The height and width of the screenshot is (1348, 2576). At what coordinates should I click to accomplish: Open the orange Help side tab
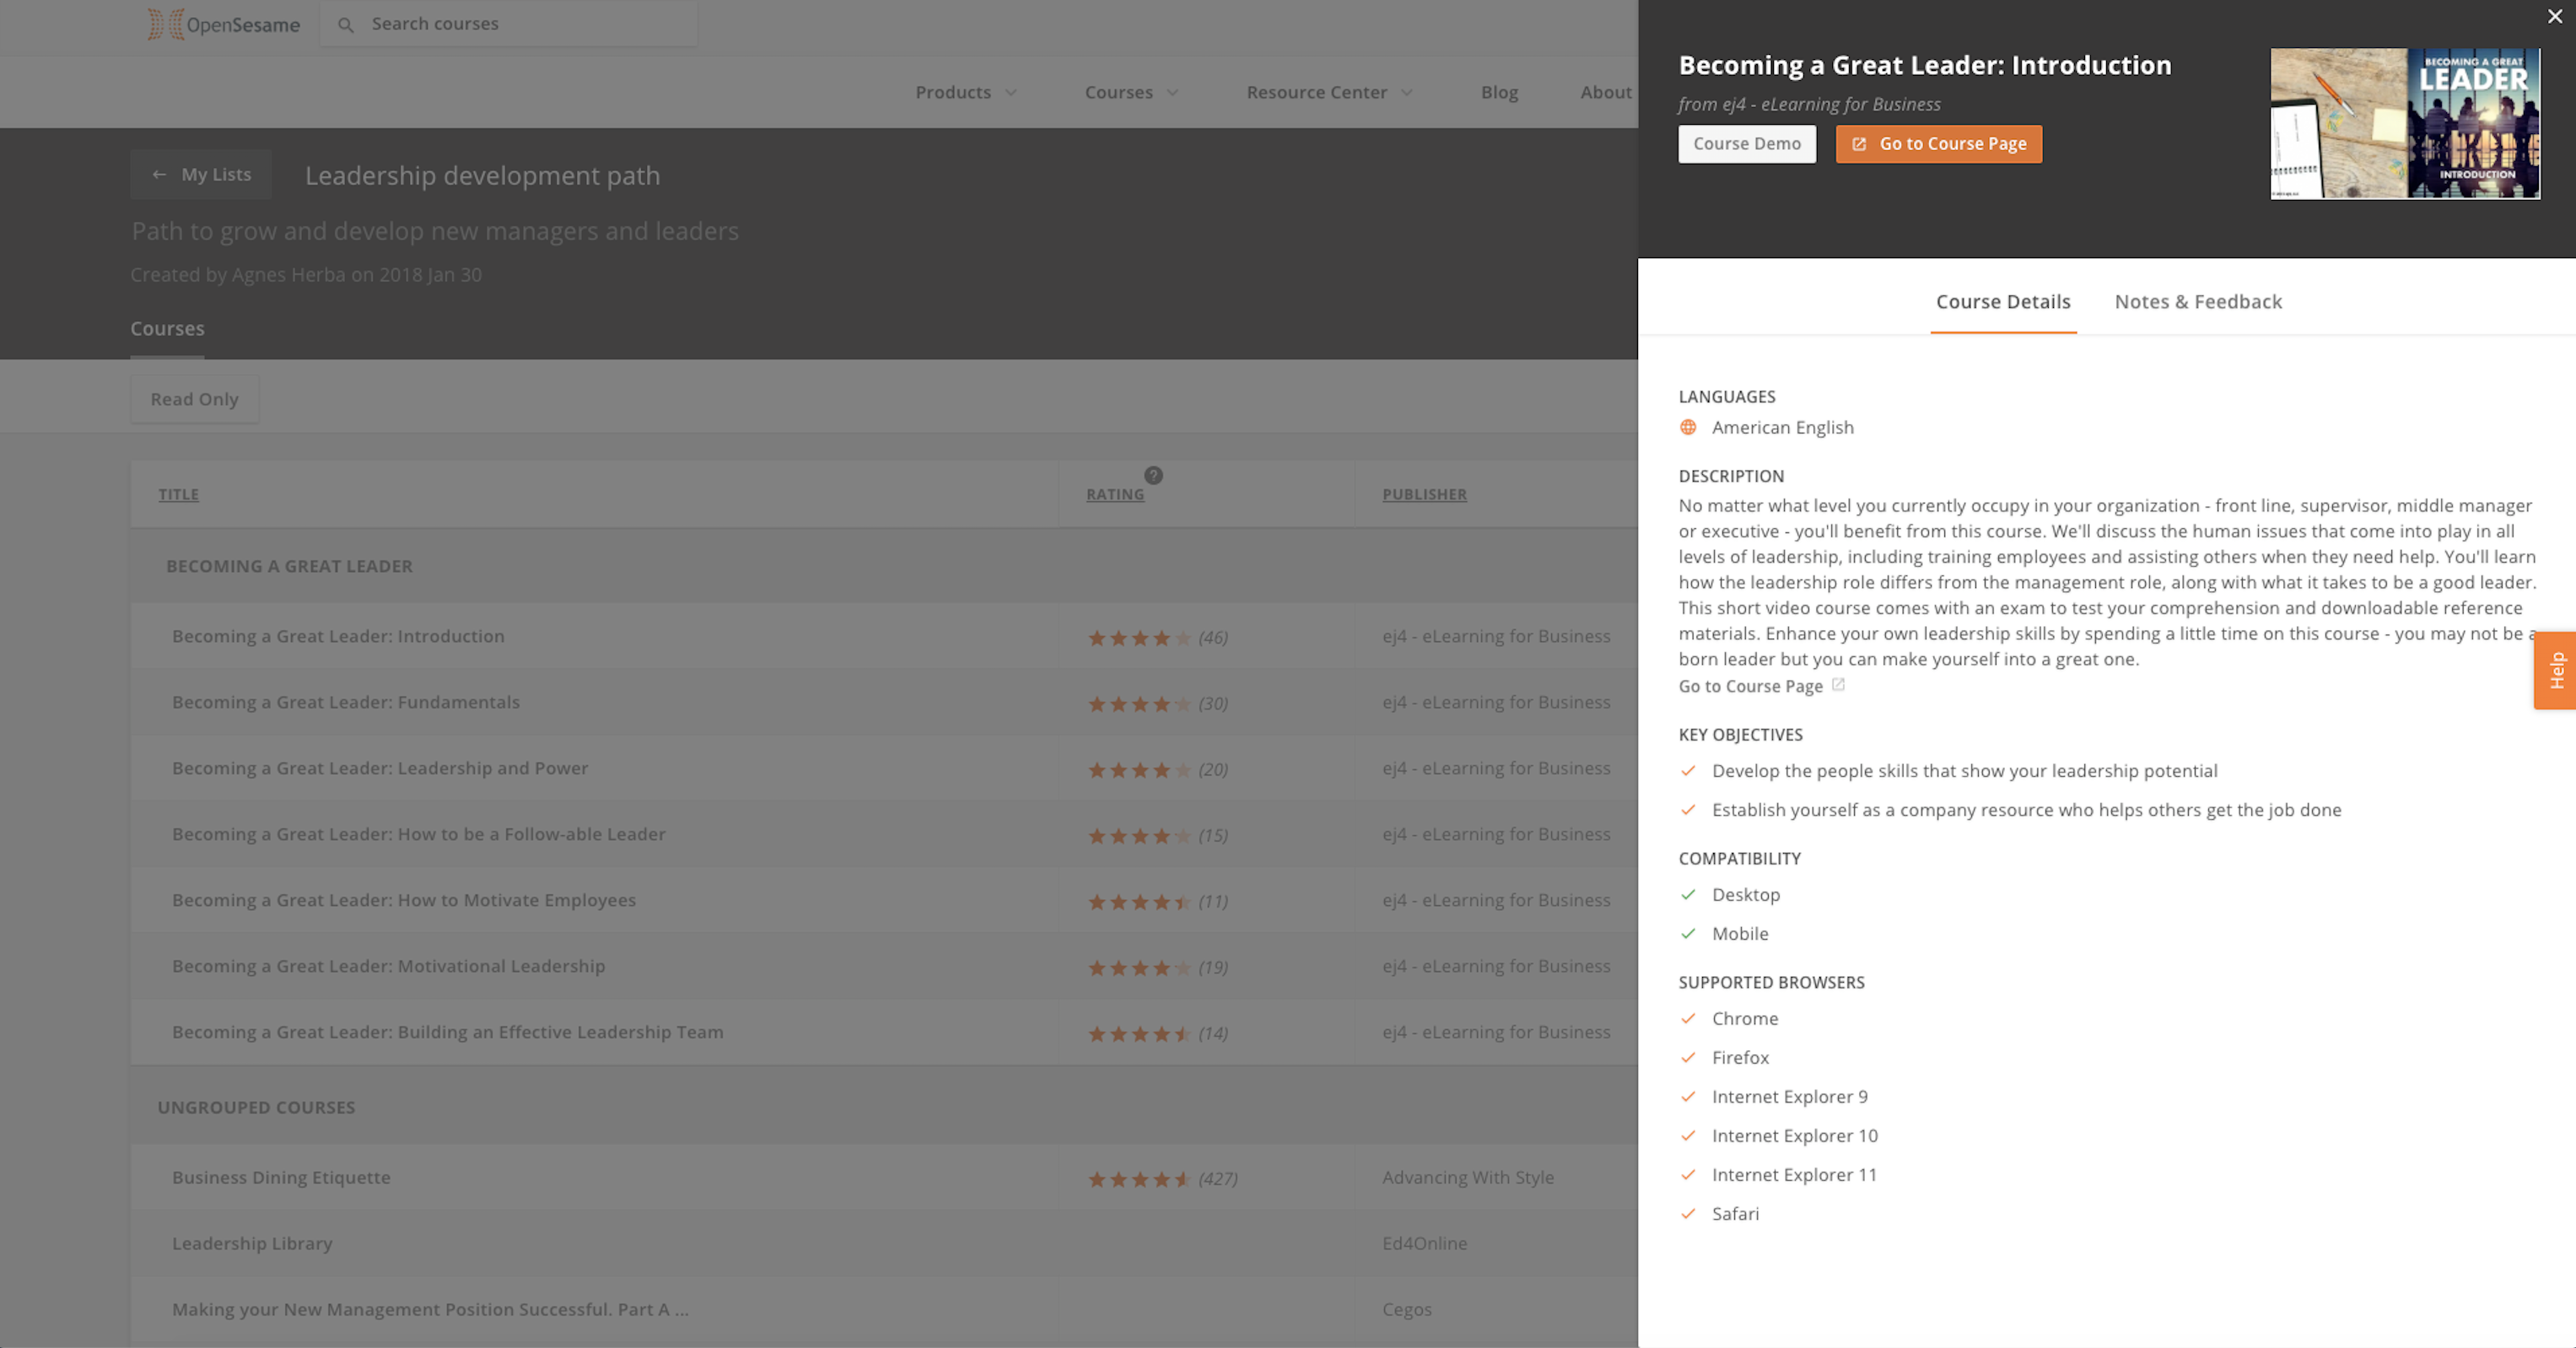(2556, 670)
